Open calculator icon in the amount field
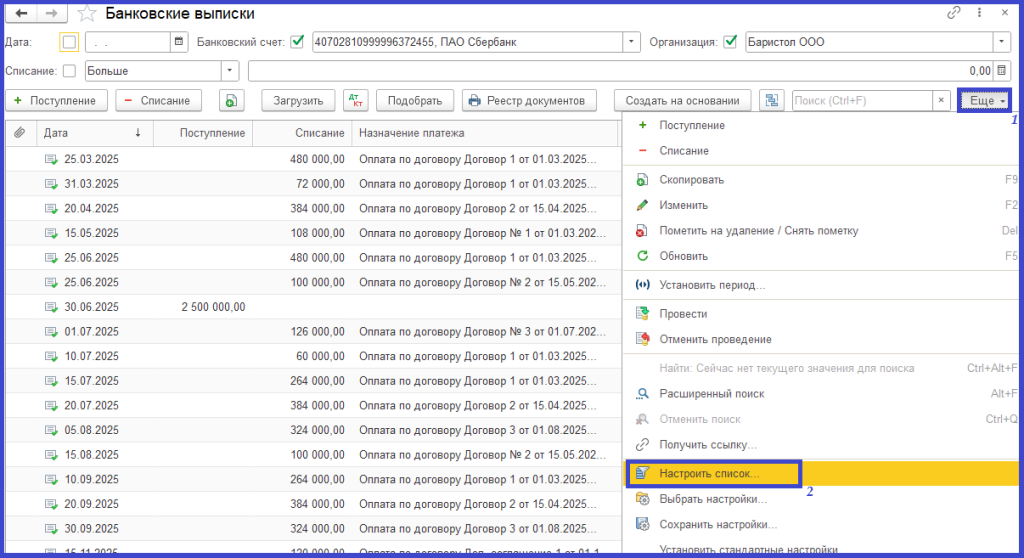The width and height of the screenshot is (1024, 558). coord(1002,71)
